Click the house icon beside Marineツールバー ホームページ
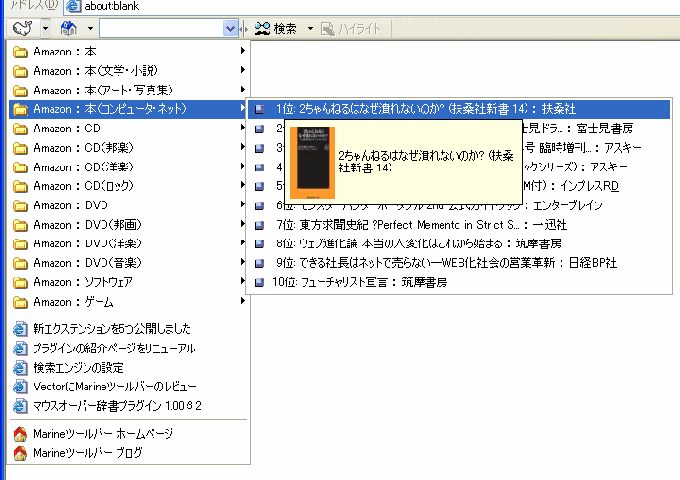The height and width of the screenshot is (480, 680). [20, 434]
